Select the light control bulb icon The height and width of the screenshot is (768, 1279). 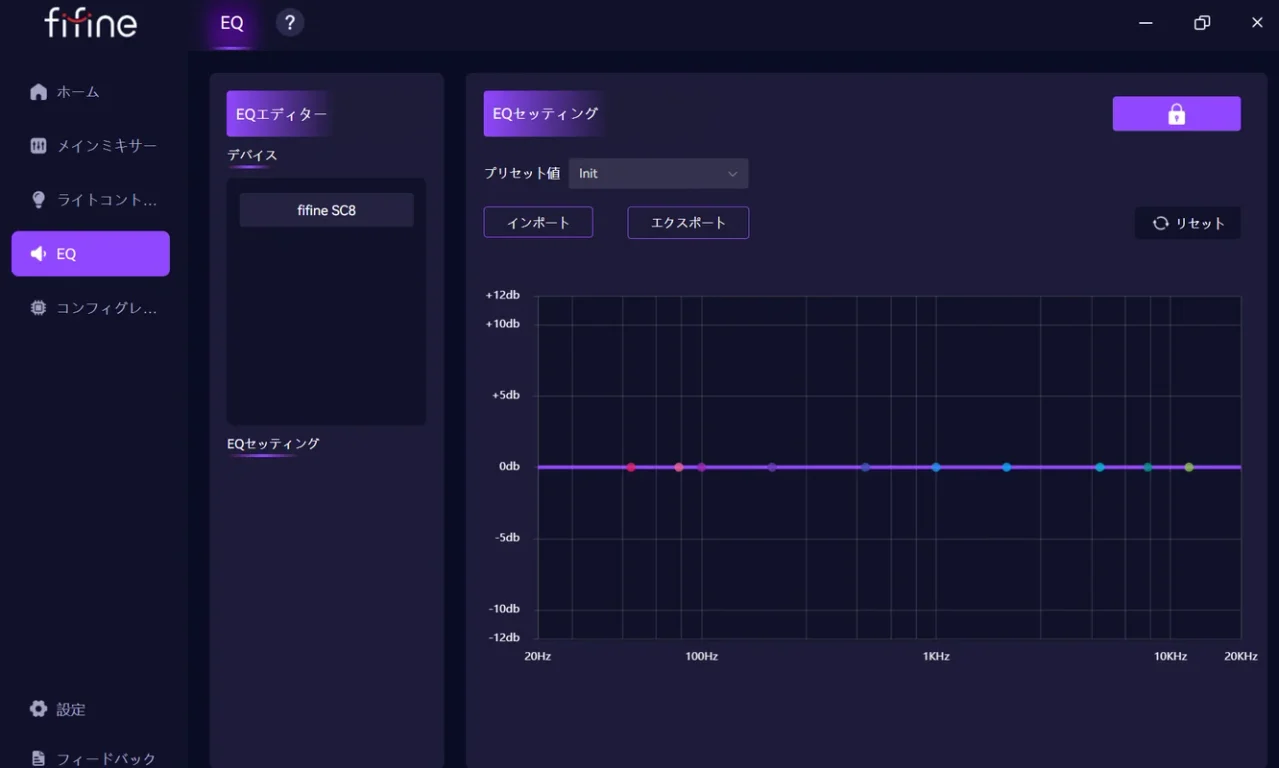tap(38, 200)
